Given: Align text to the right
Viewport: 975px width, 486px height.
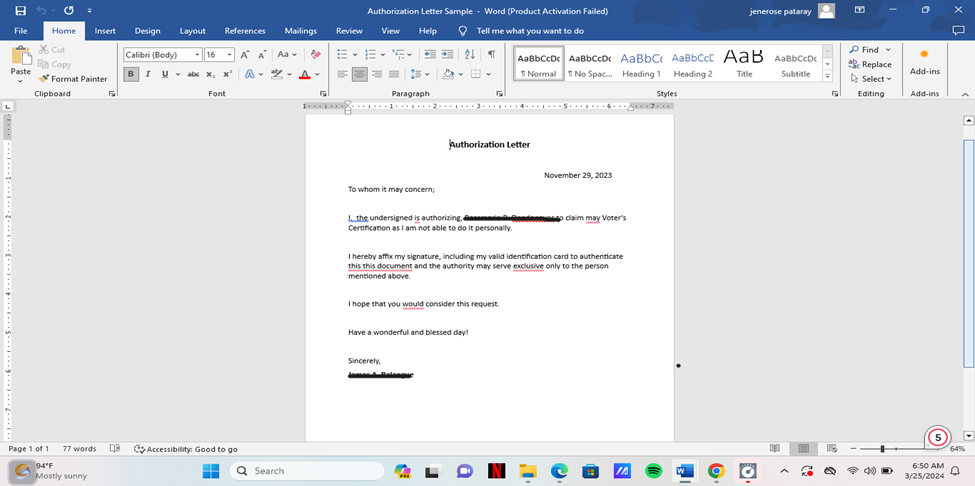Looking at the screenshot, I should pyautogui.click(x=377, y=74).
